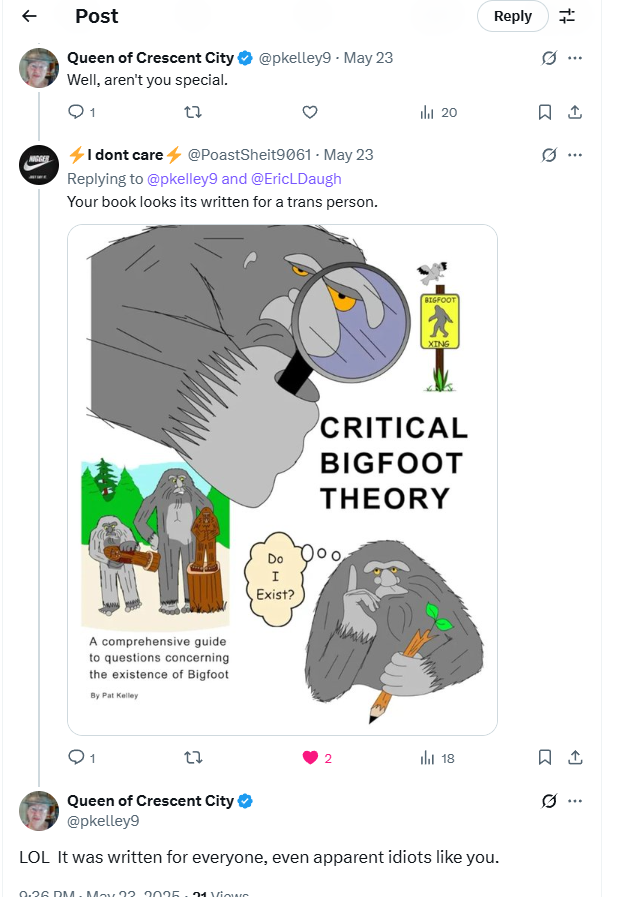View analytics showing 18 views
The height and width of the screenshot is (897, 629).
(437, 758)
